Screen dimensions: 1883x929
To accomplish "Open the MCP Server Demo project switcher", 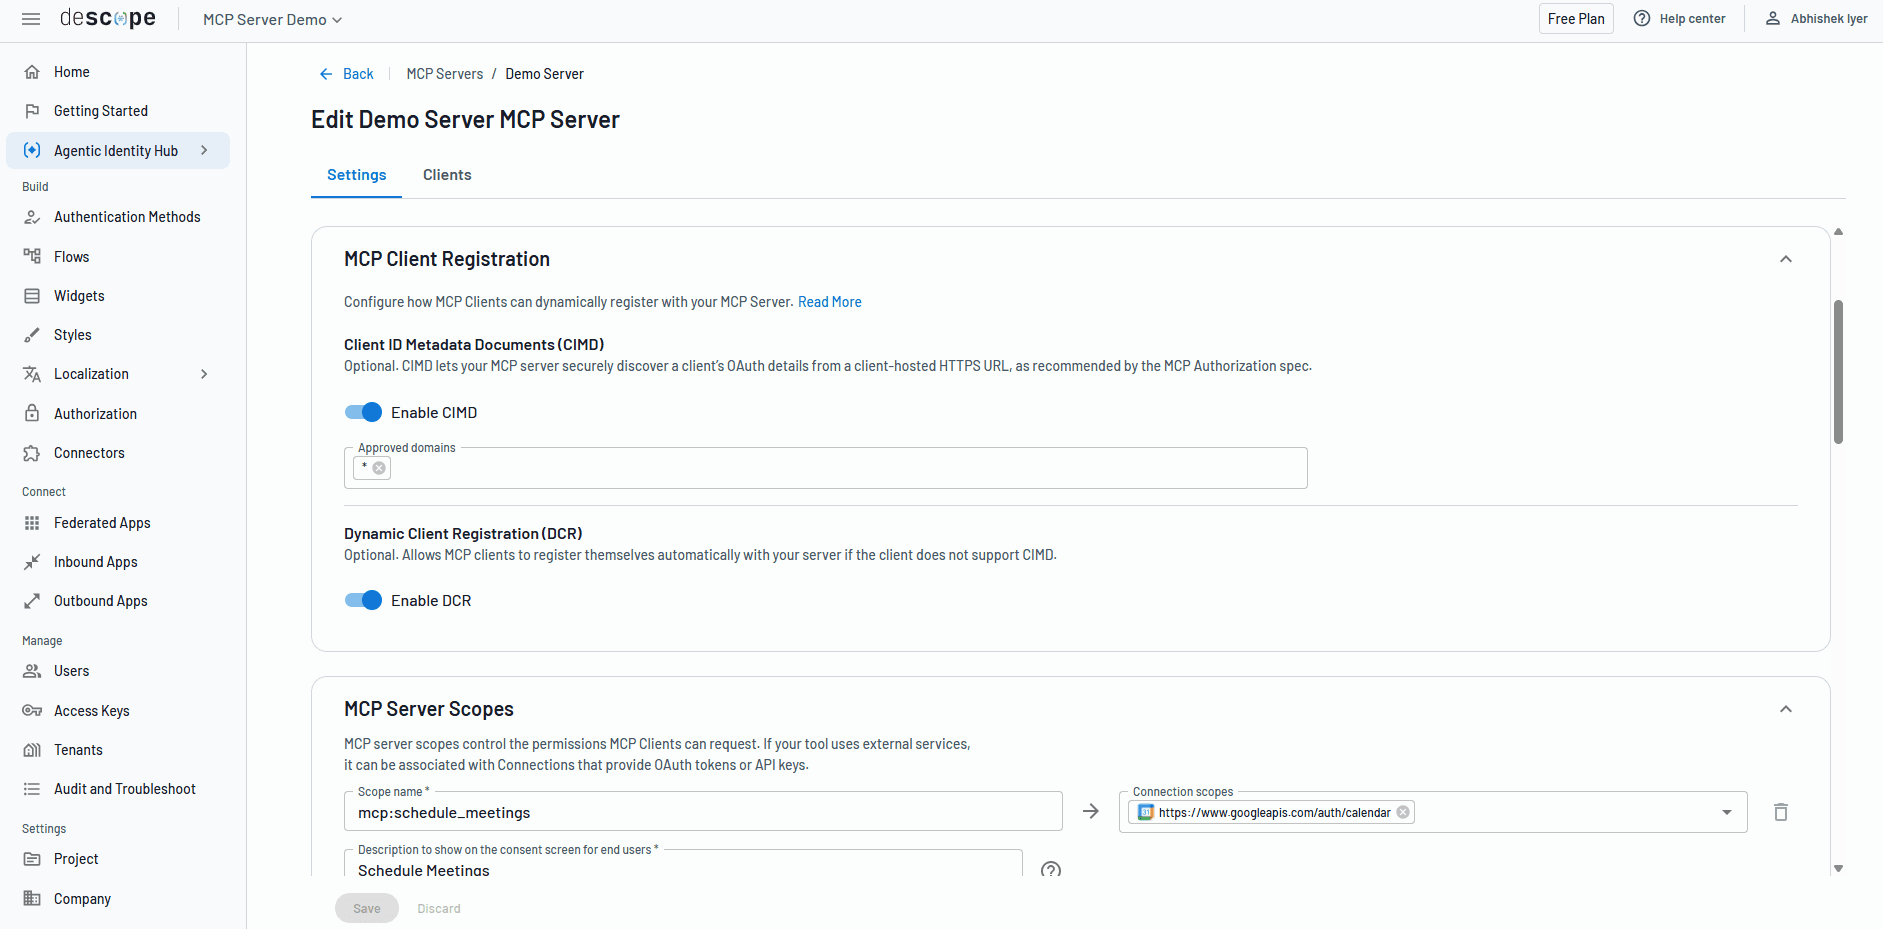I will pyautogui.click(x=271, y=19).
